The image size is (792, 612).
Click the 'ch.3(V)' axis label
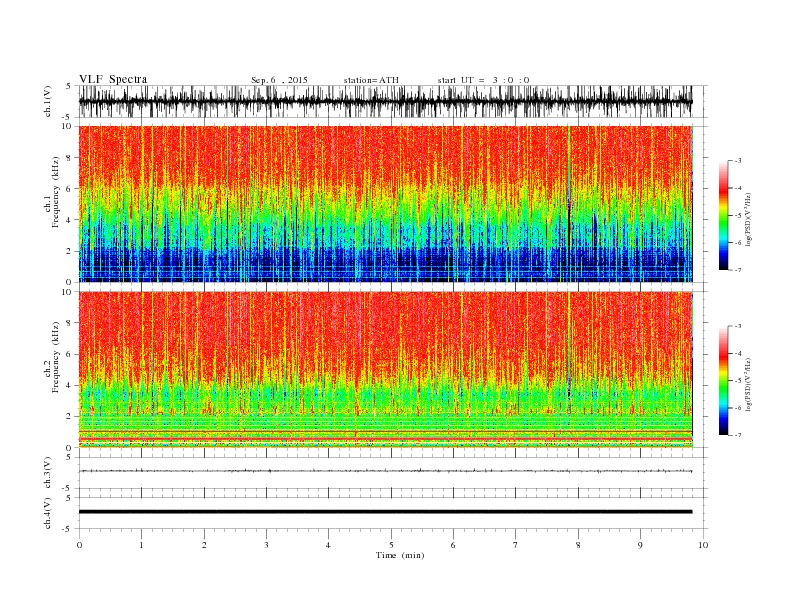click(48, 473)
